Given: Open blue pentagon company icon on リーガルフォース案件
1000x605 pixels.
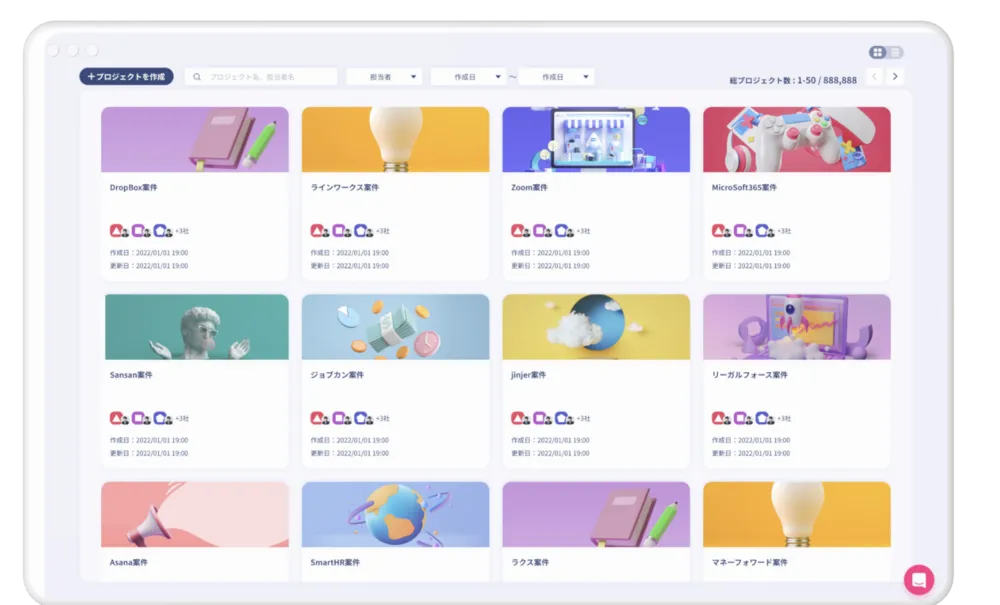Looking at the screenshot, I should [762, 418].
